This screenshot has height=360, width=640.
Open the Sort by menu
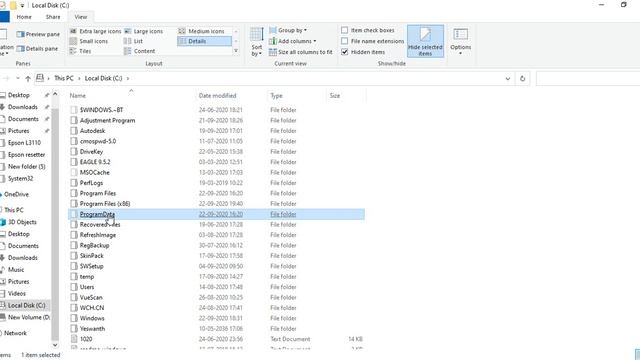coord(257,42)
